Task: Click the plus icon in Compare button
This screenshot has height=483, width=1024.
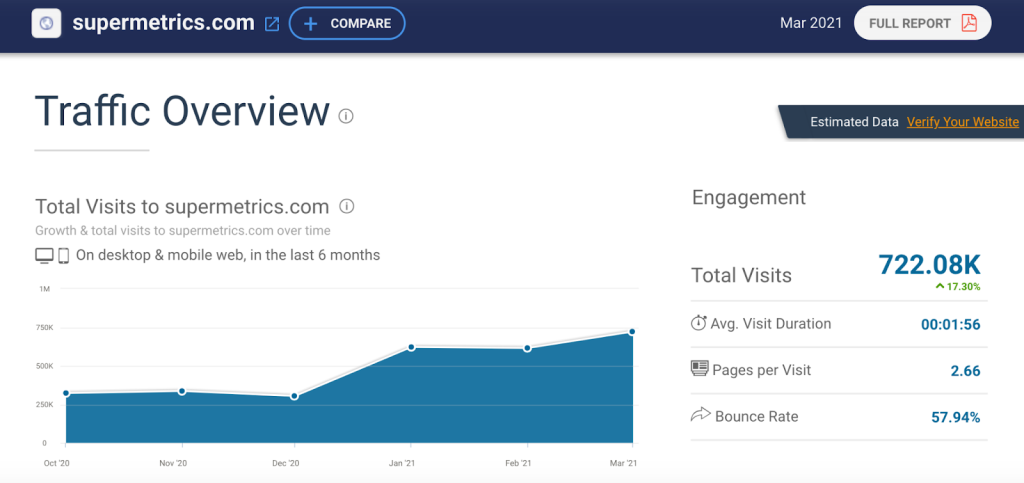Action: pos(311,23)
